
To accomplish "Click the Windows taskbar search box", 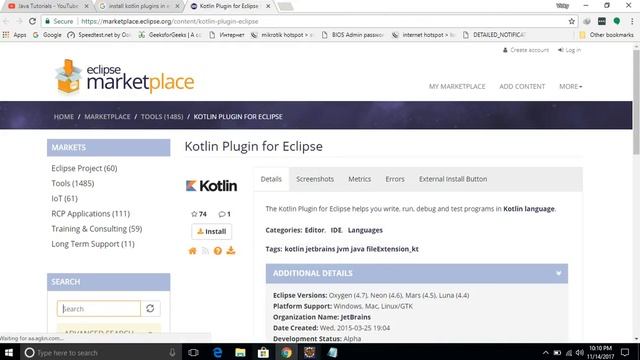I will (x=101, y=352).
